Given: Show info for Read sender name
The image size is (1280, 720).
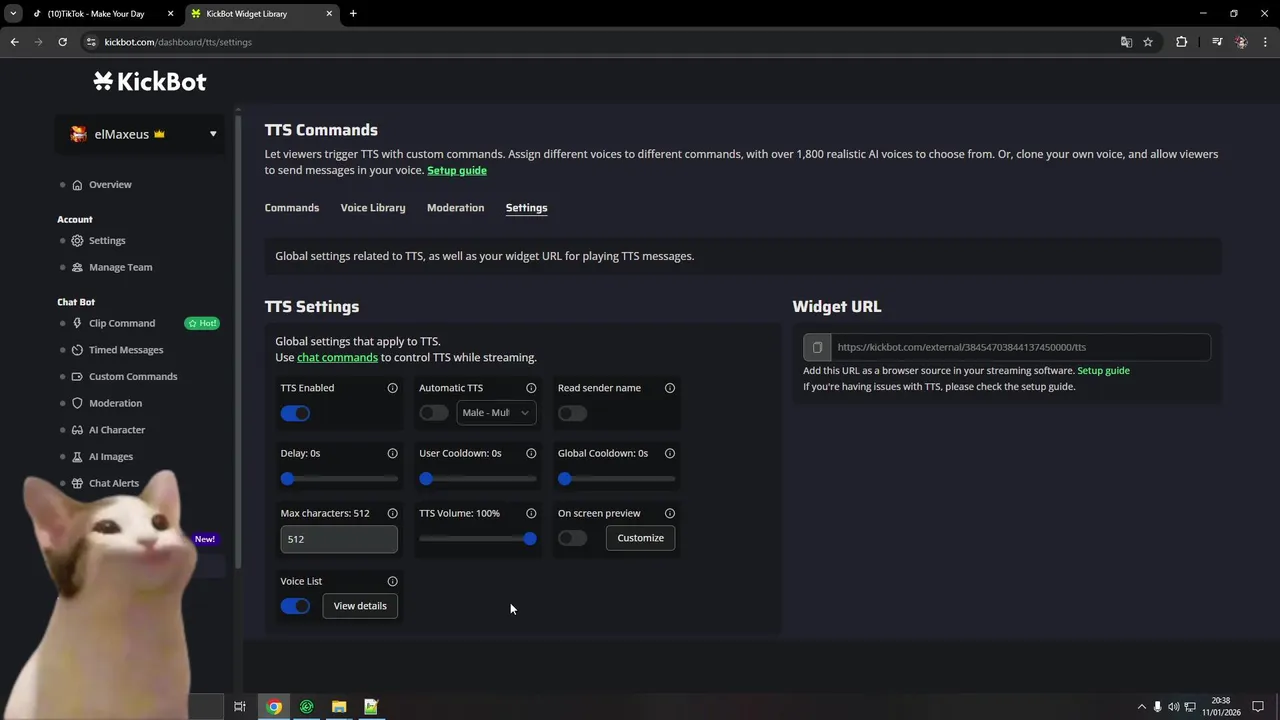Looking at the screenshot, I should click(670, 388).
